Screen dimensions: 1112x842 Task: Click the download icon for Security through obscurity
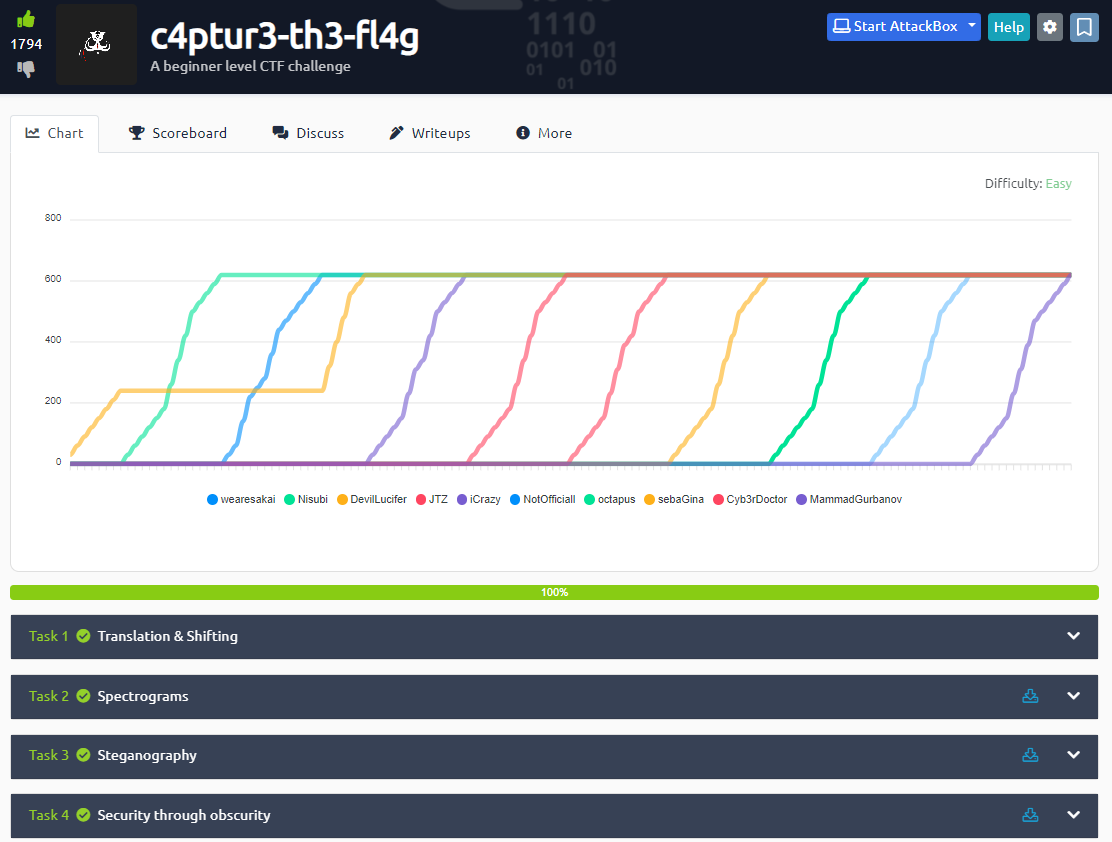[1031, 815]
